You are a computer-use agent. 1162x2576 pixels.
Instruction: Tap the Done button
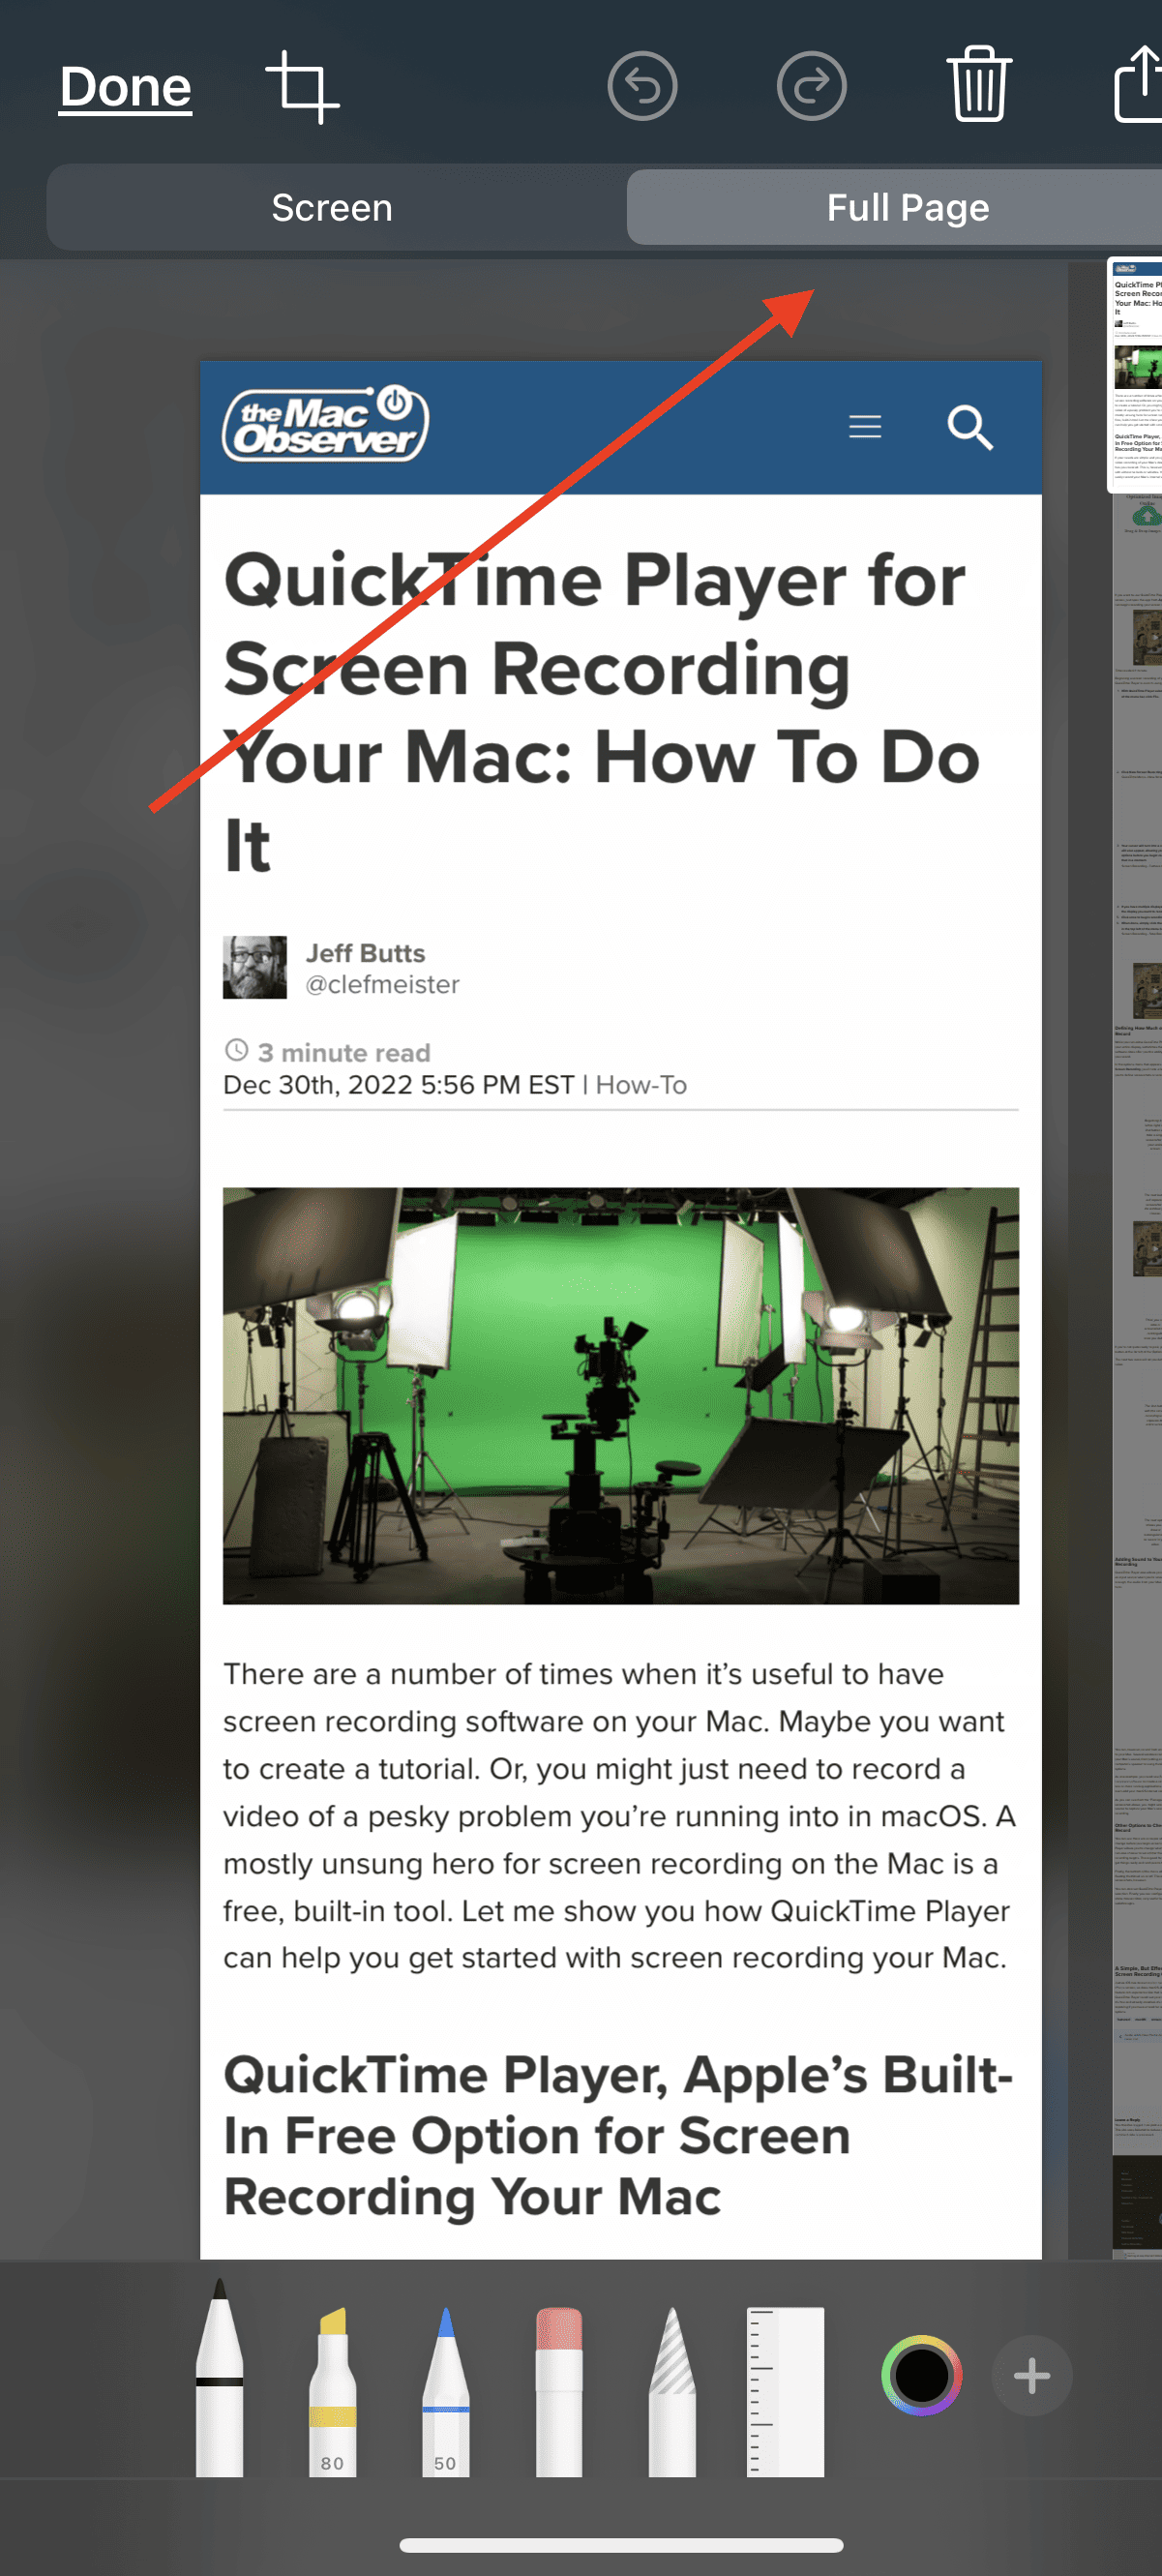[125, 87]
